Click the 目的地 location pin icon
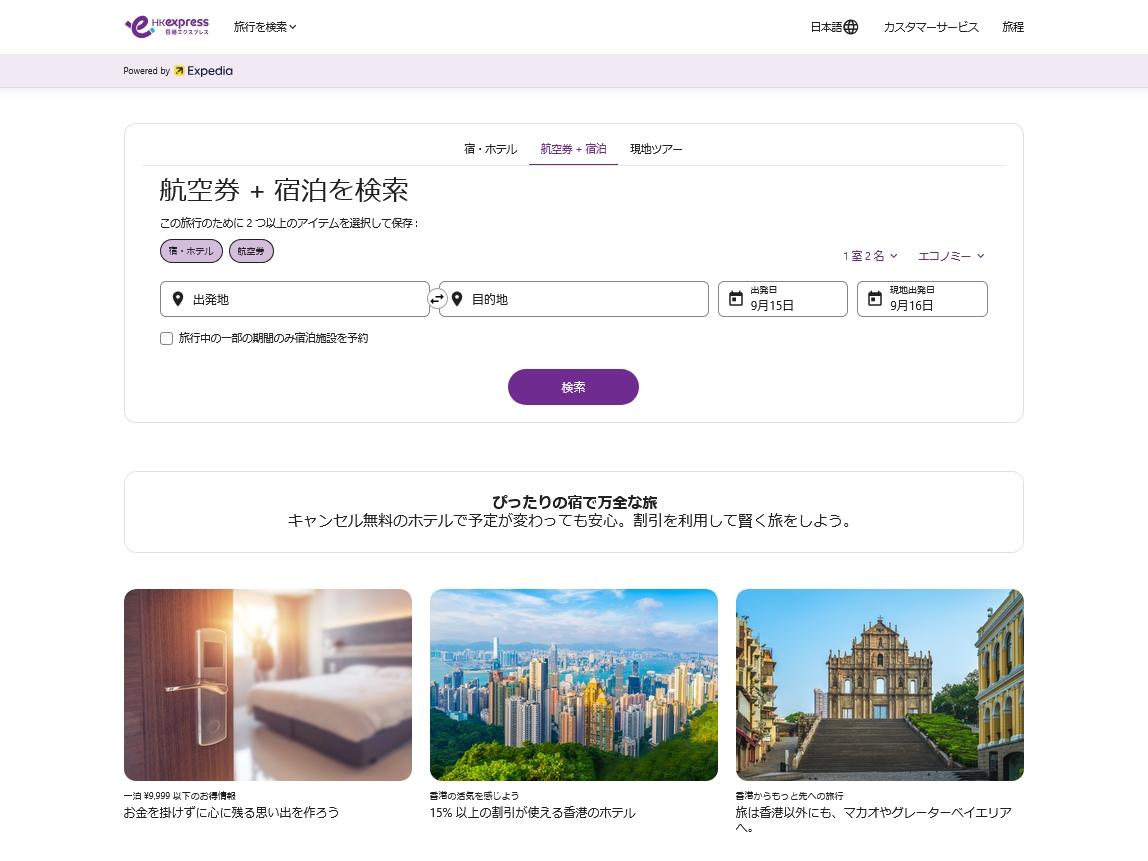 (457, 299)
